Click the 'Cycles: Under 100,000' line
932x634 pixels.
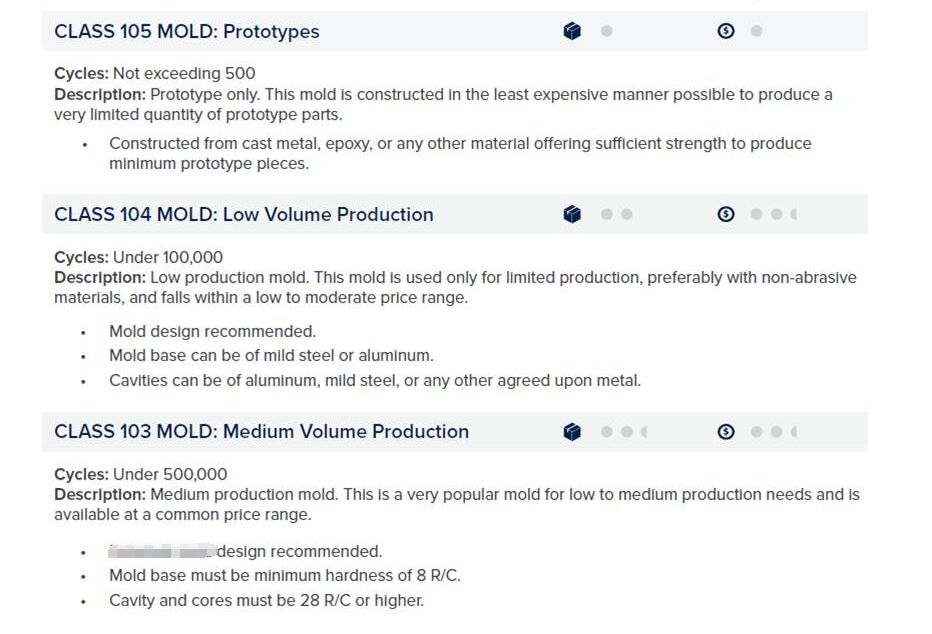click(138, 257)
